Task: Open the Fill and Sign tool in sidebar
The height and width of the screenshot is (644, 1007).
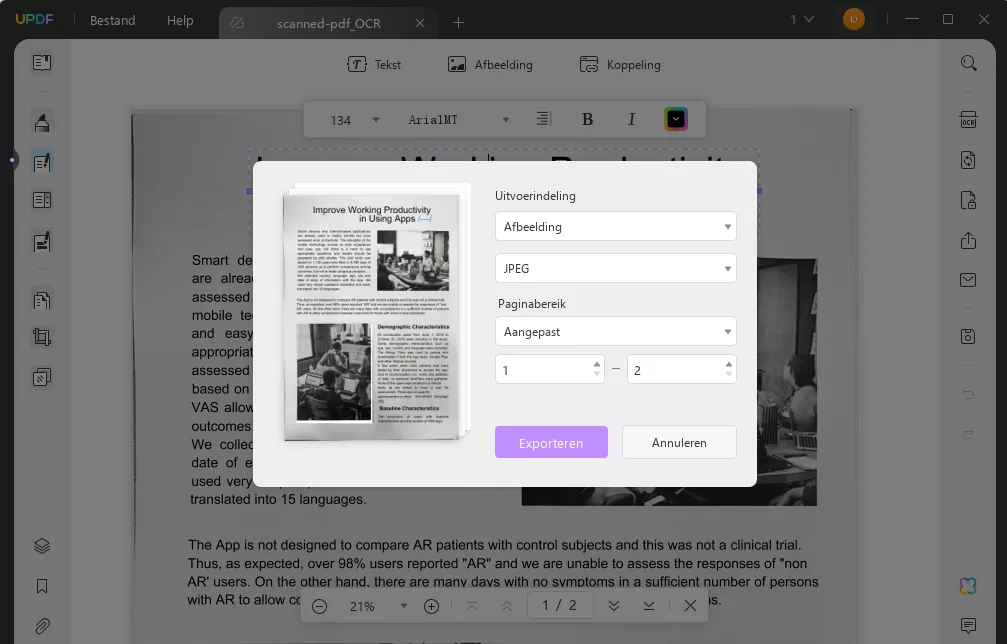Action: pyautogui.click(x=42, y=241)
